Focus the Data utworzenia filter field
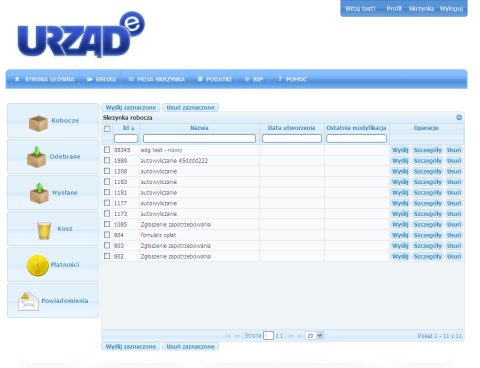480x368 pixels. coord(292,138)
